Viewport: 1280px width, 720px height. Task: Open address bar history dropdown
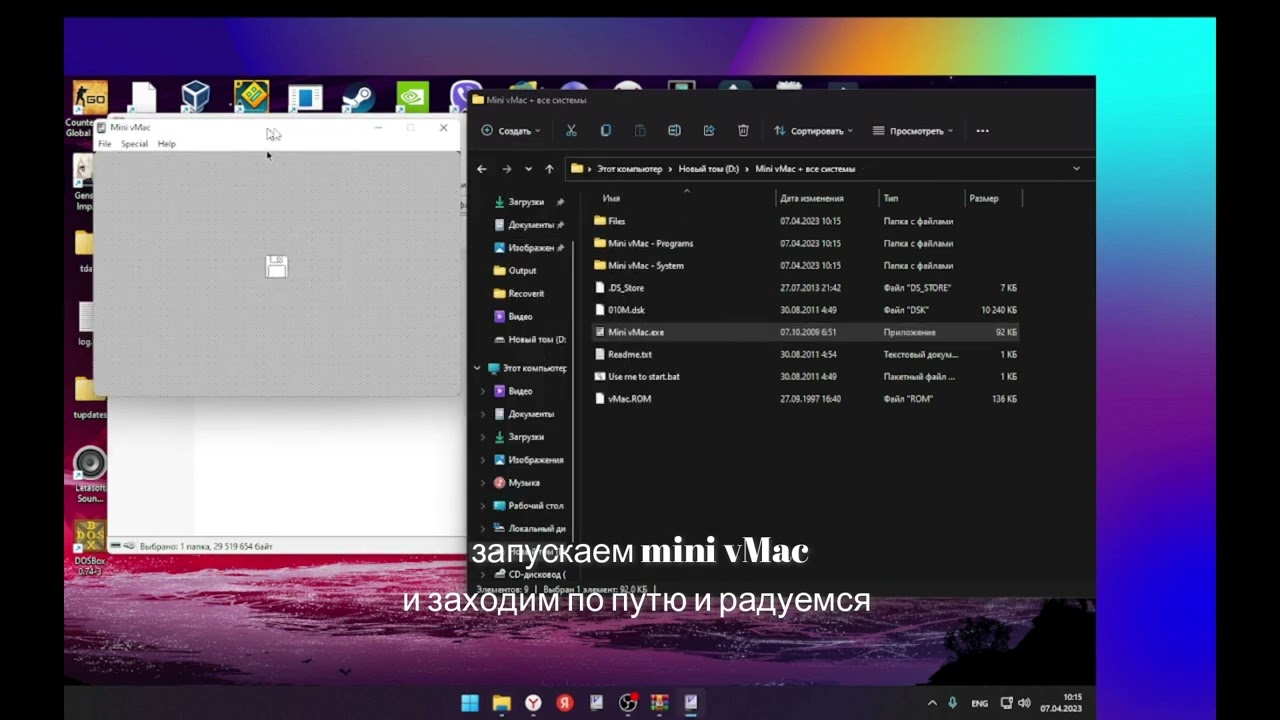pyautogui.click(x=1076, y=169)
